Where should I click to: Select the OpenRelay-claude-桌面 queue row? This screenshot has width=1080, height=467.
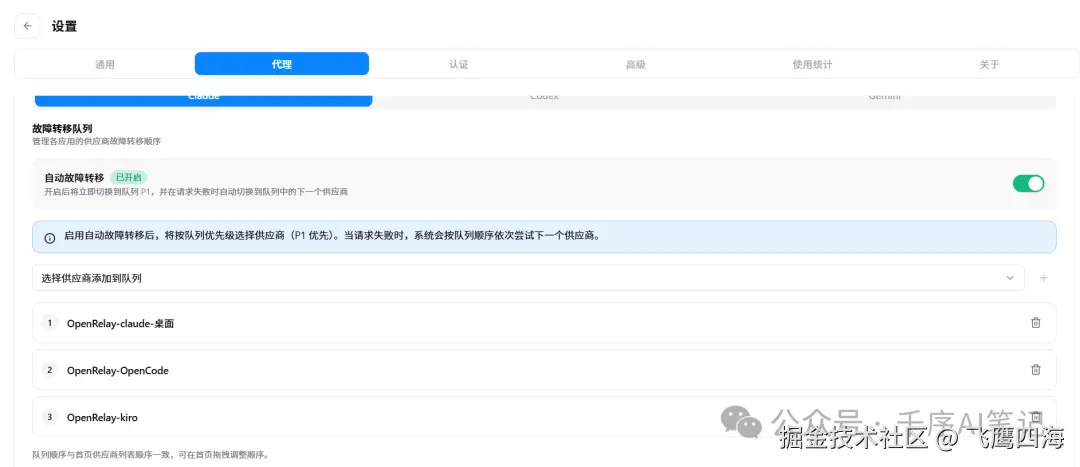click(x=544, y=322)
